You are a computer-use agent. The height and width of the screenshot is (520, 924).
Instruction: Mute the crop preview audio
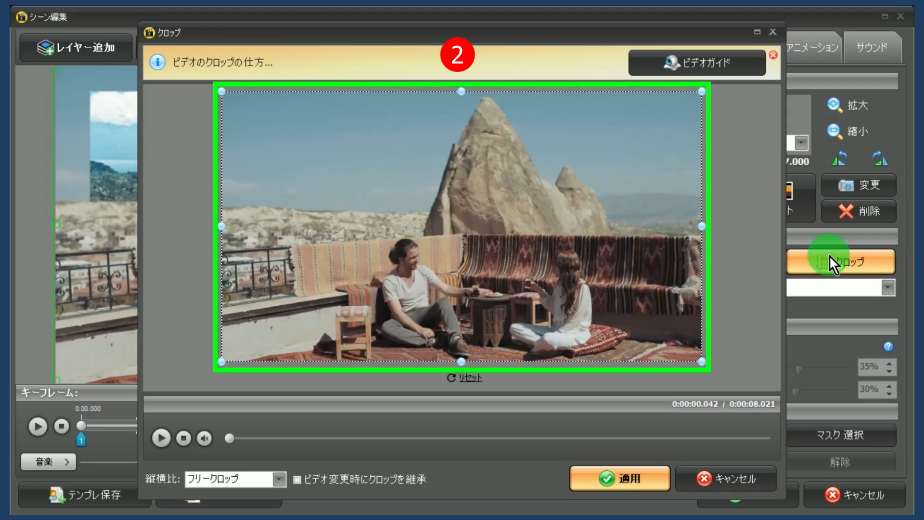[204, 438]
